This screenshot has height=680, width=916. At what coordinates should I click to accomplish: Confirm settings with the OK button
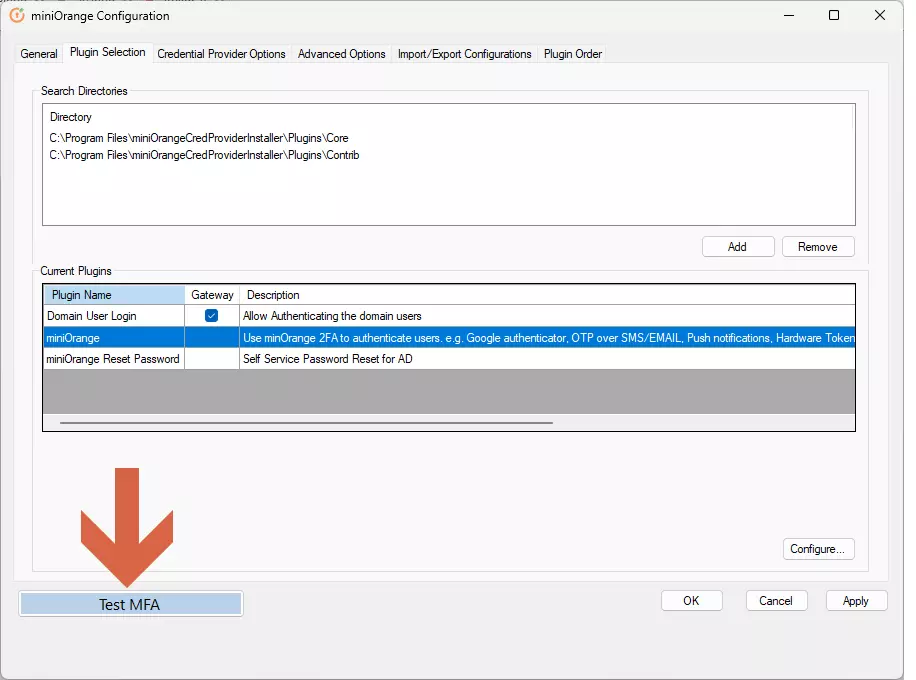691,600
